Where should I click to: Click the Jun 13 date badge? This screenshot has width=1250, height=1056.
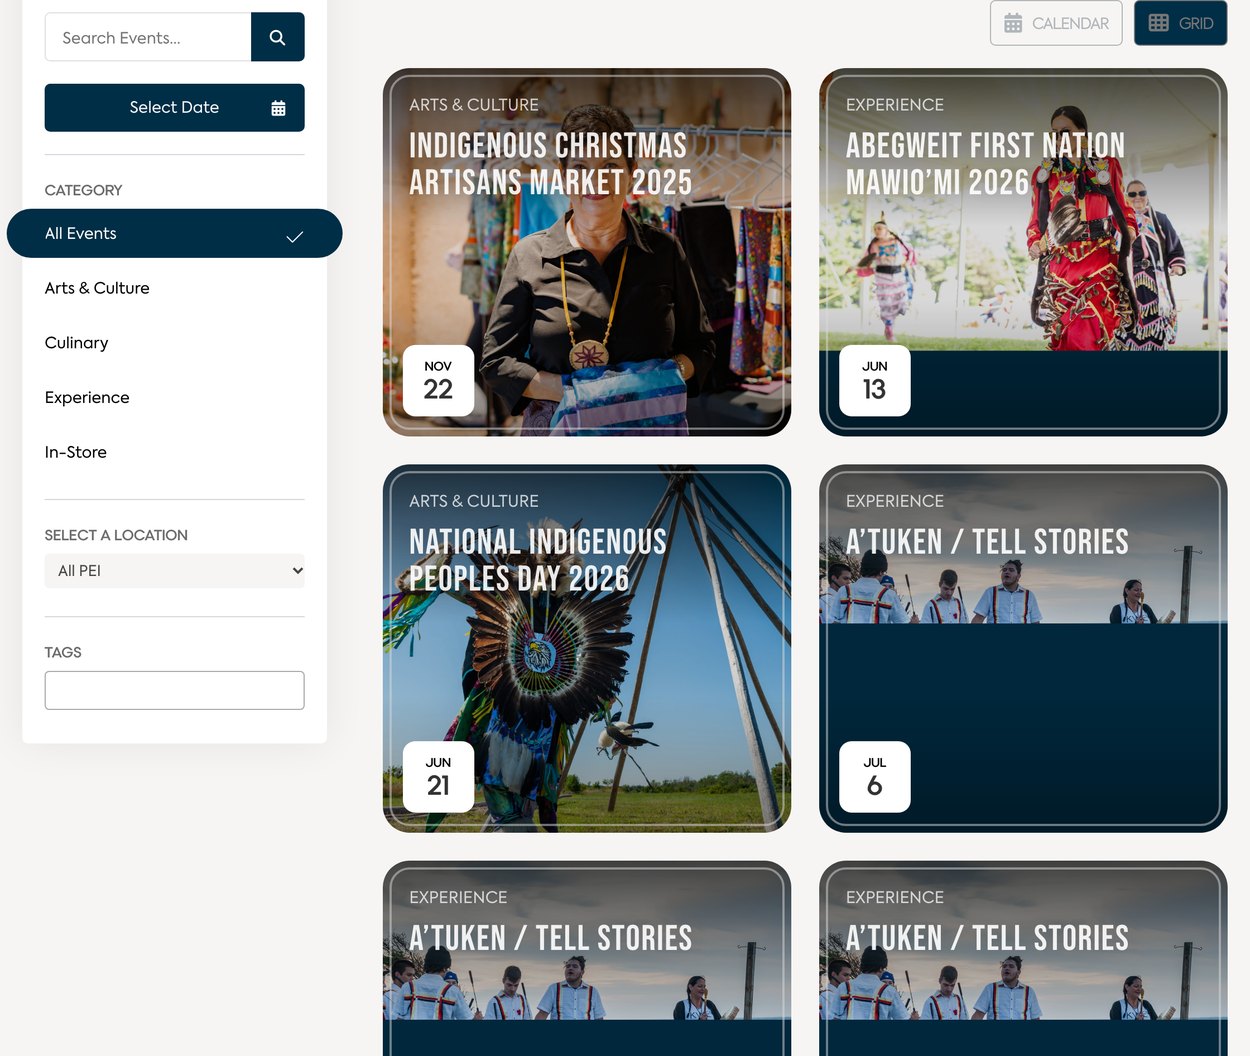click(874, 381)
